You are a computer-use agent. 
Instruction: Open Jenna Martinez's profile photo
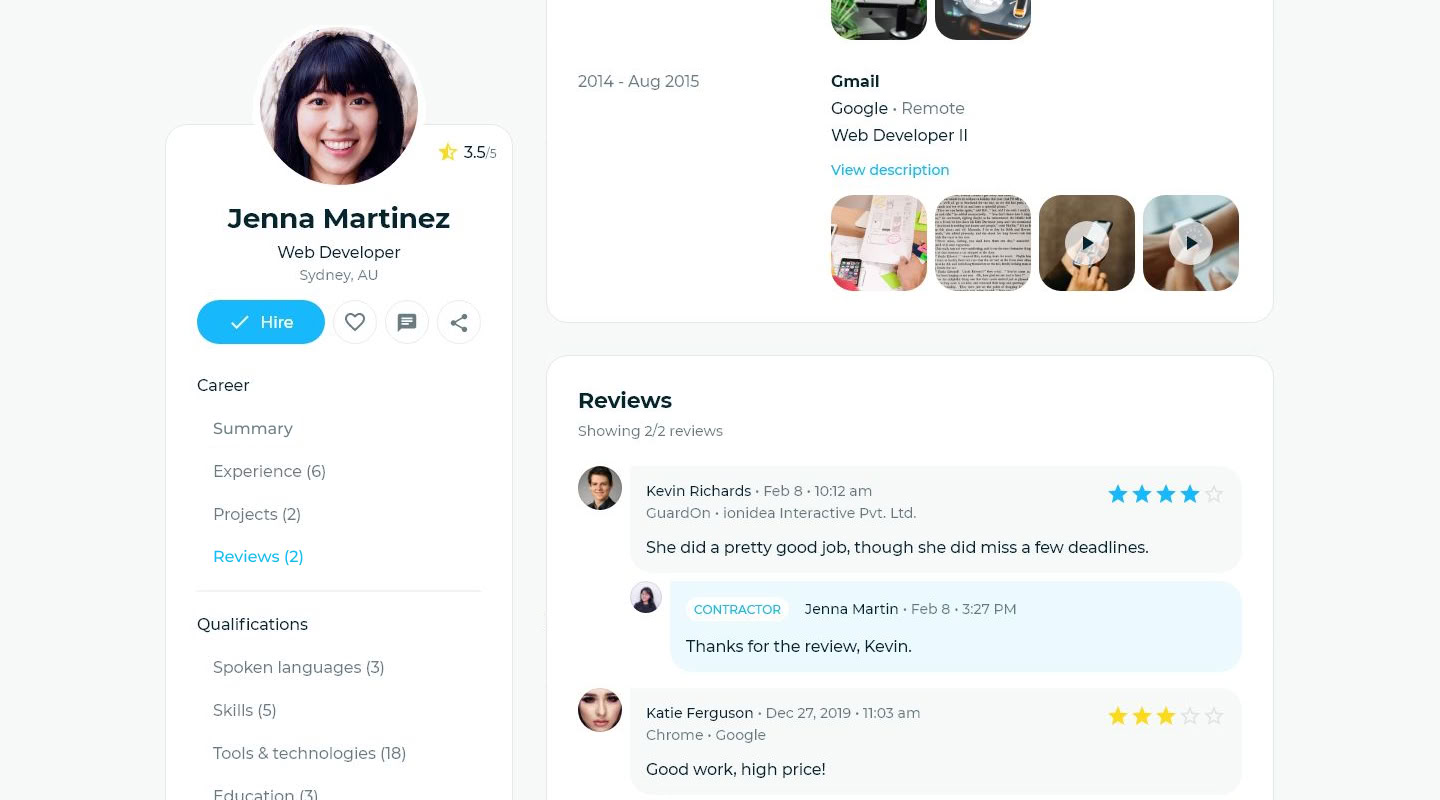coord(339,106)
